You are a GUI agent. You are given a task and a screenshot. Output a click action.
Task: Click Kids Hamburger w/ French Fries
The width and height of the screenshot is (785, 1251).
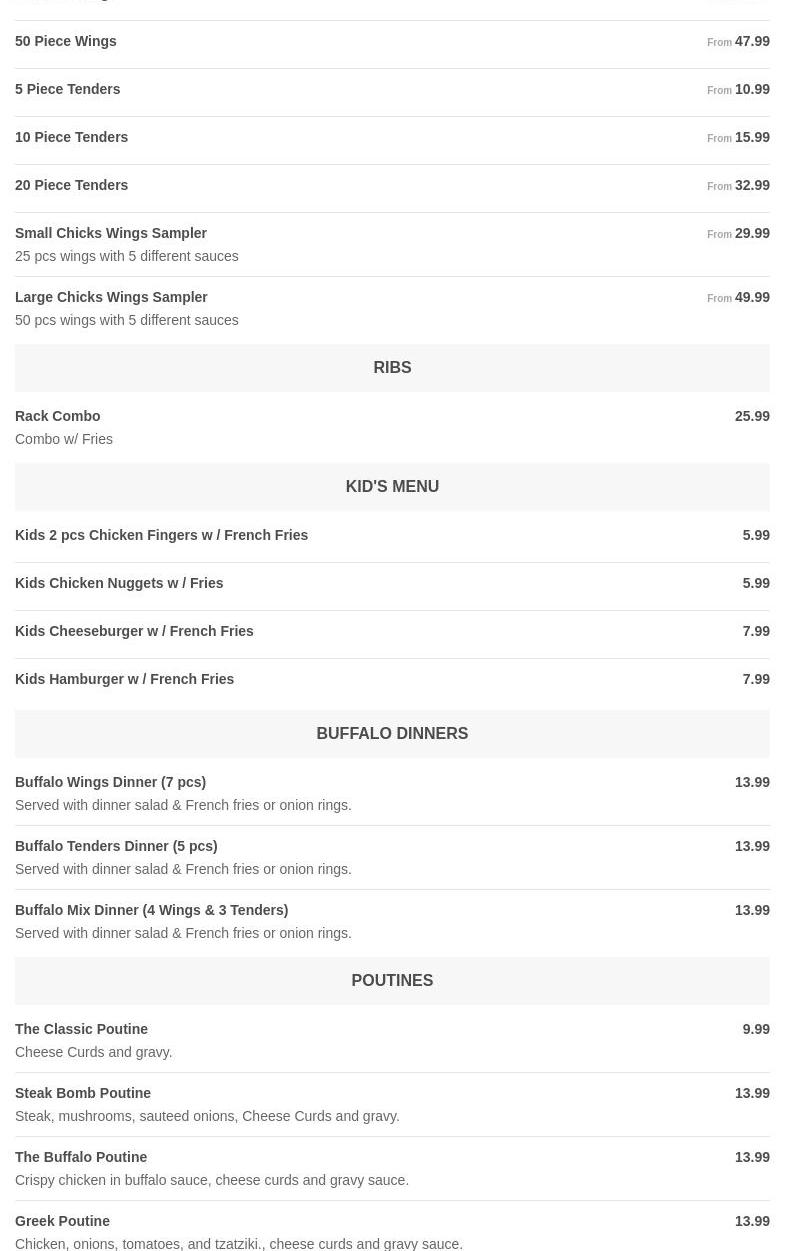click(x=125, y=680)
